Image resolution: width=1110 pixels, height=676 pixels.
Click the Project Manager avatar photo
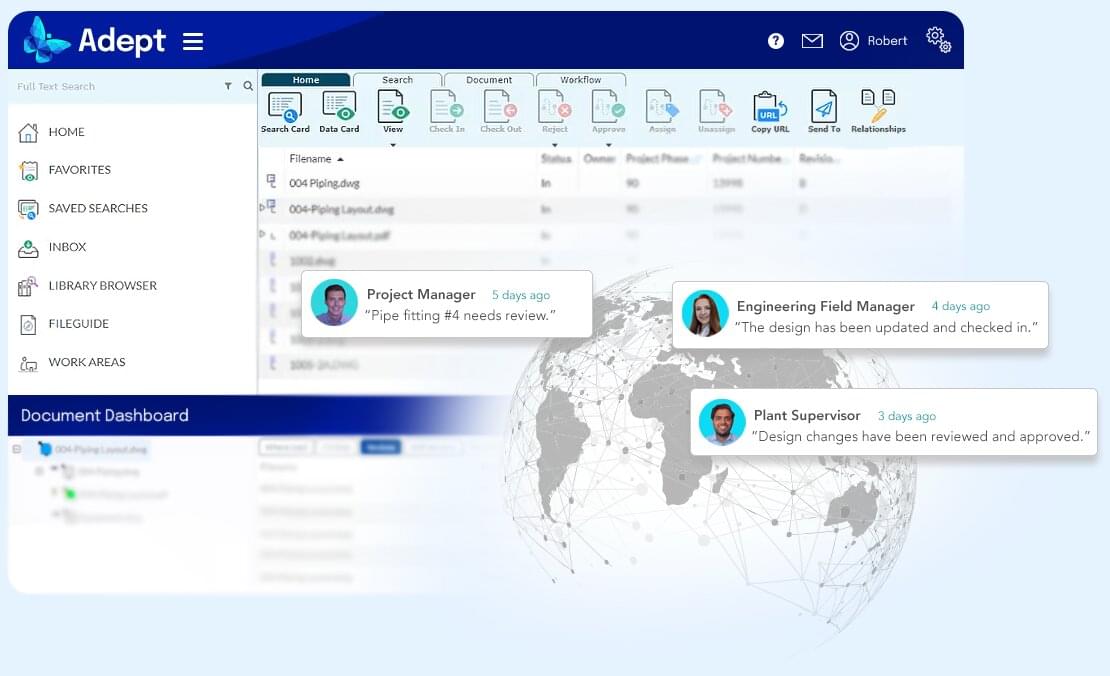pos(334,302)
